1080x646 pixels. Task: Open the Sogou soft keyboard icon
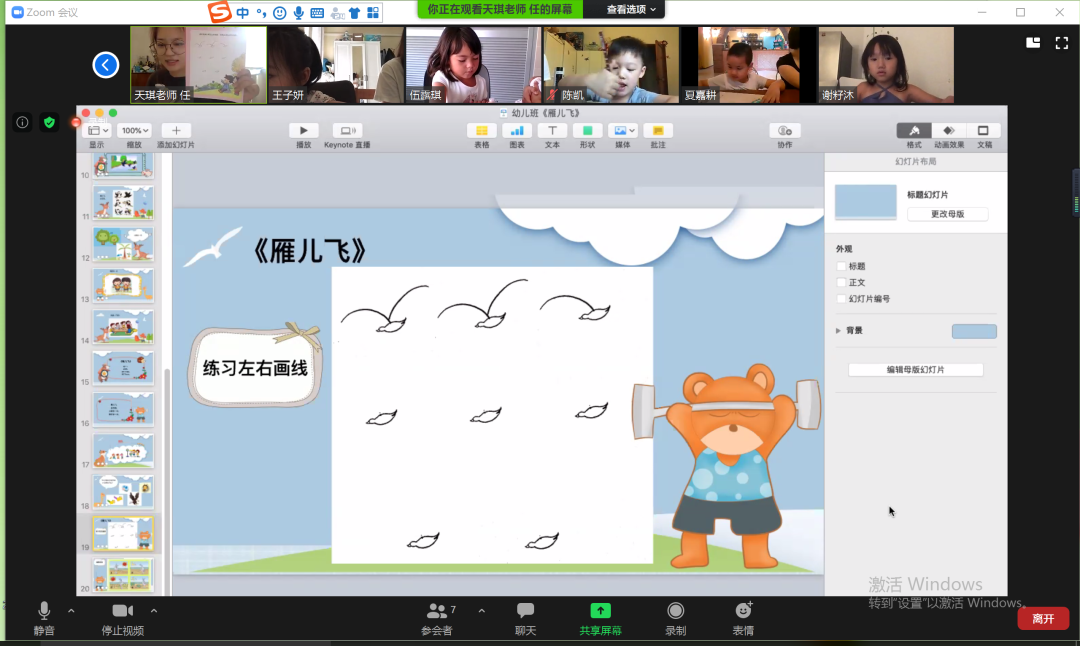[x=317, y=12]
